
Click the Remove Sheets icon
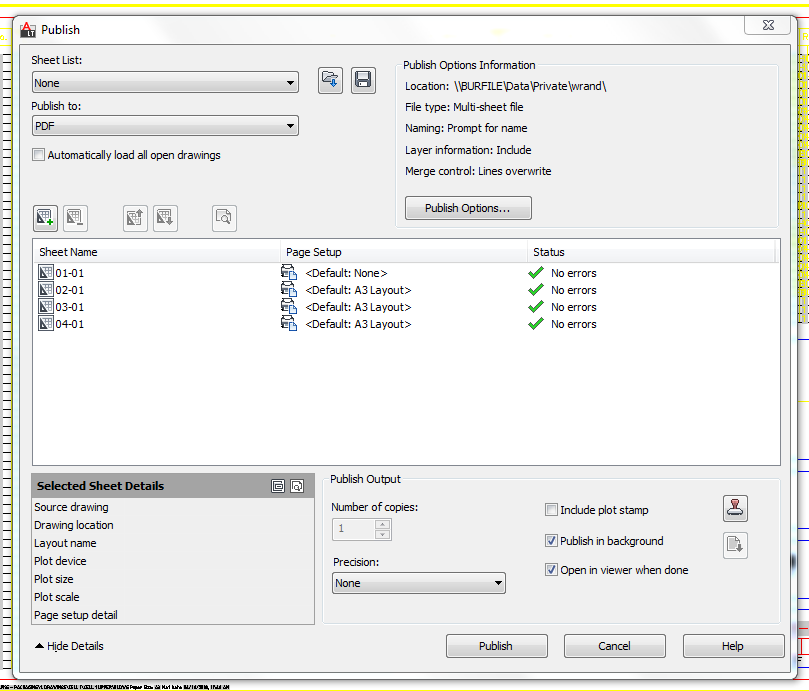74,218
